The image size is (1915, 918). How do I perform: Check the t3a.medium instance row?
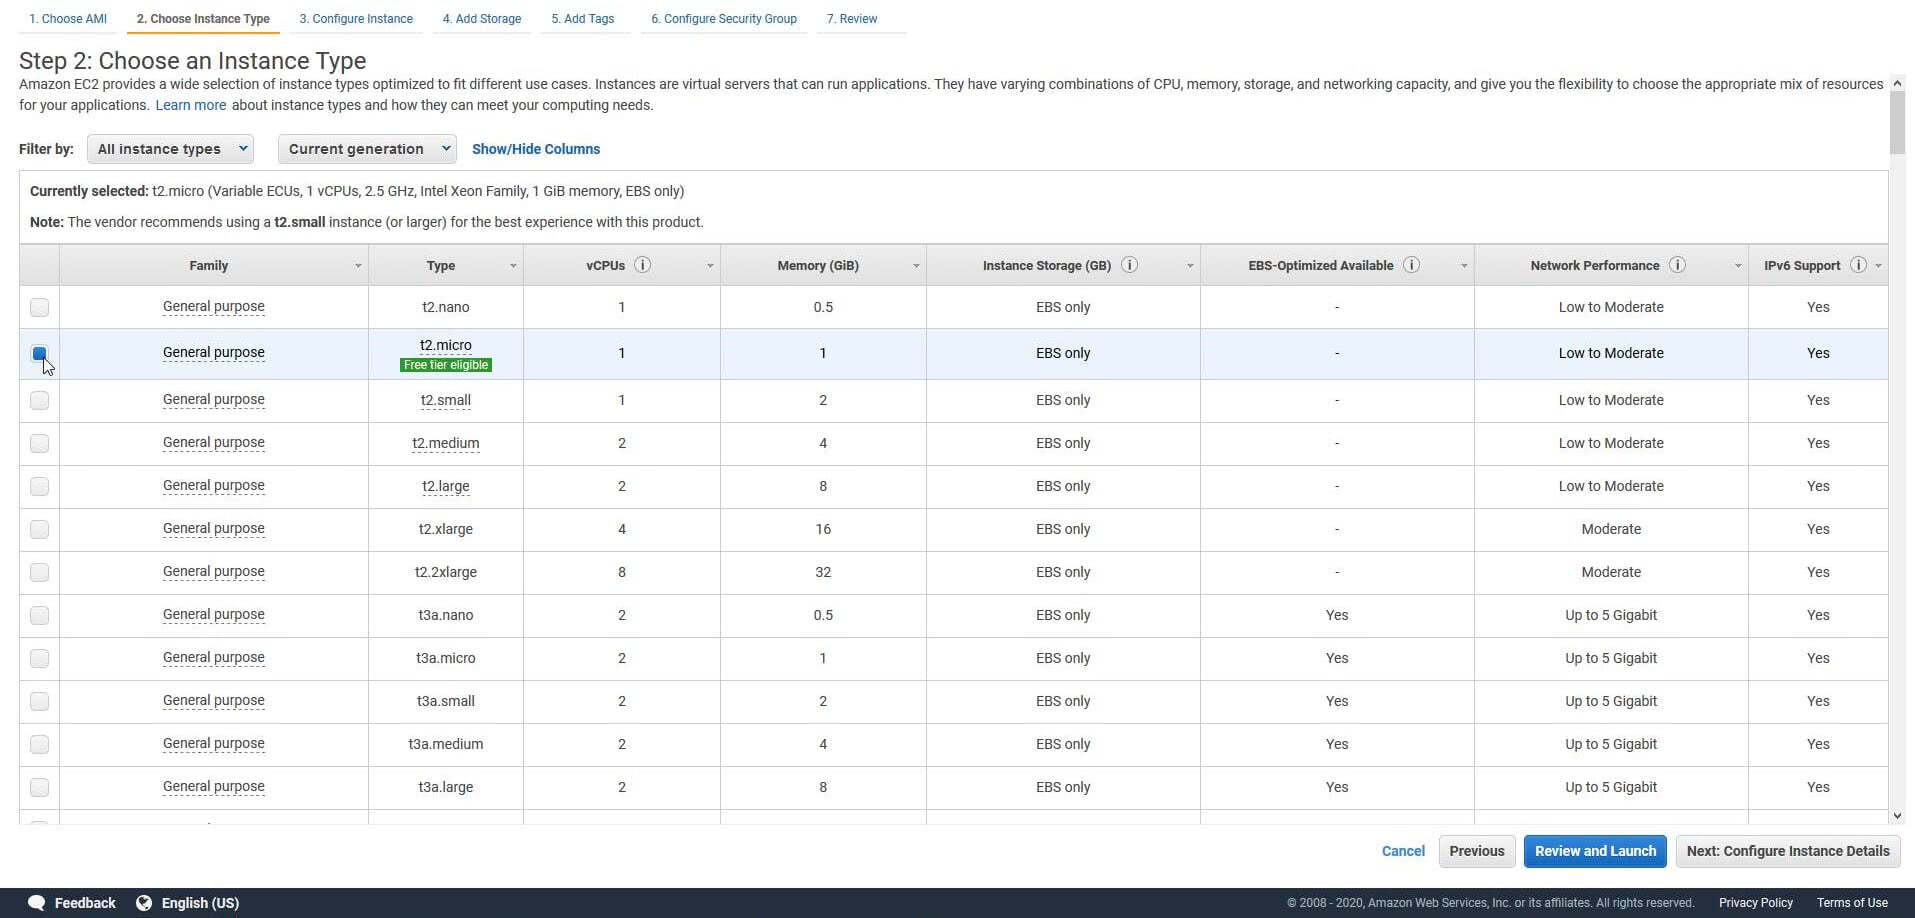tap(39, 744)
